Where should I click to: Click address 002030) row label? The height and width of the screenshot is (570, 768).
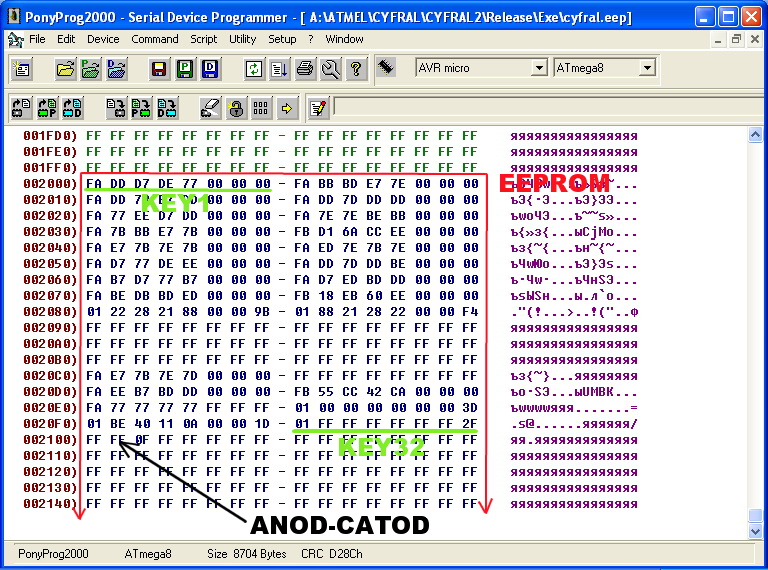(x=50, y=232)
